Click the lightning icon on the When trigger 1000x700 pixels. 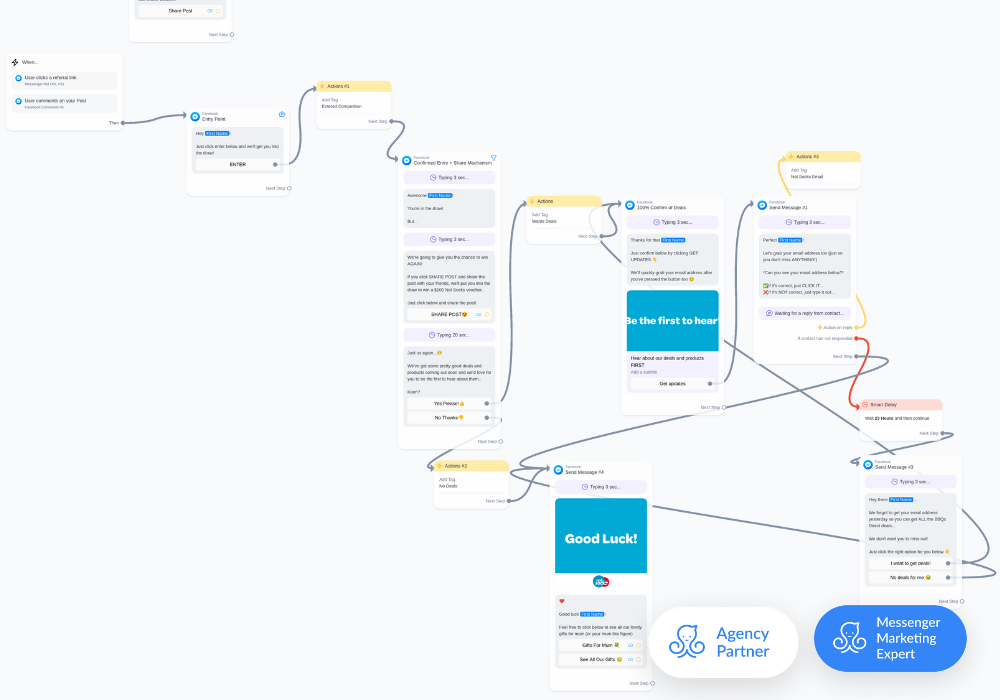(15, 62)
